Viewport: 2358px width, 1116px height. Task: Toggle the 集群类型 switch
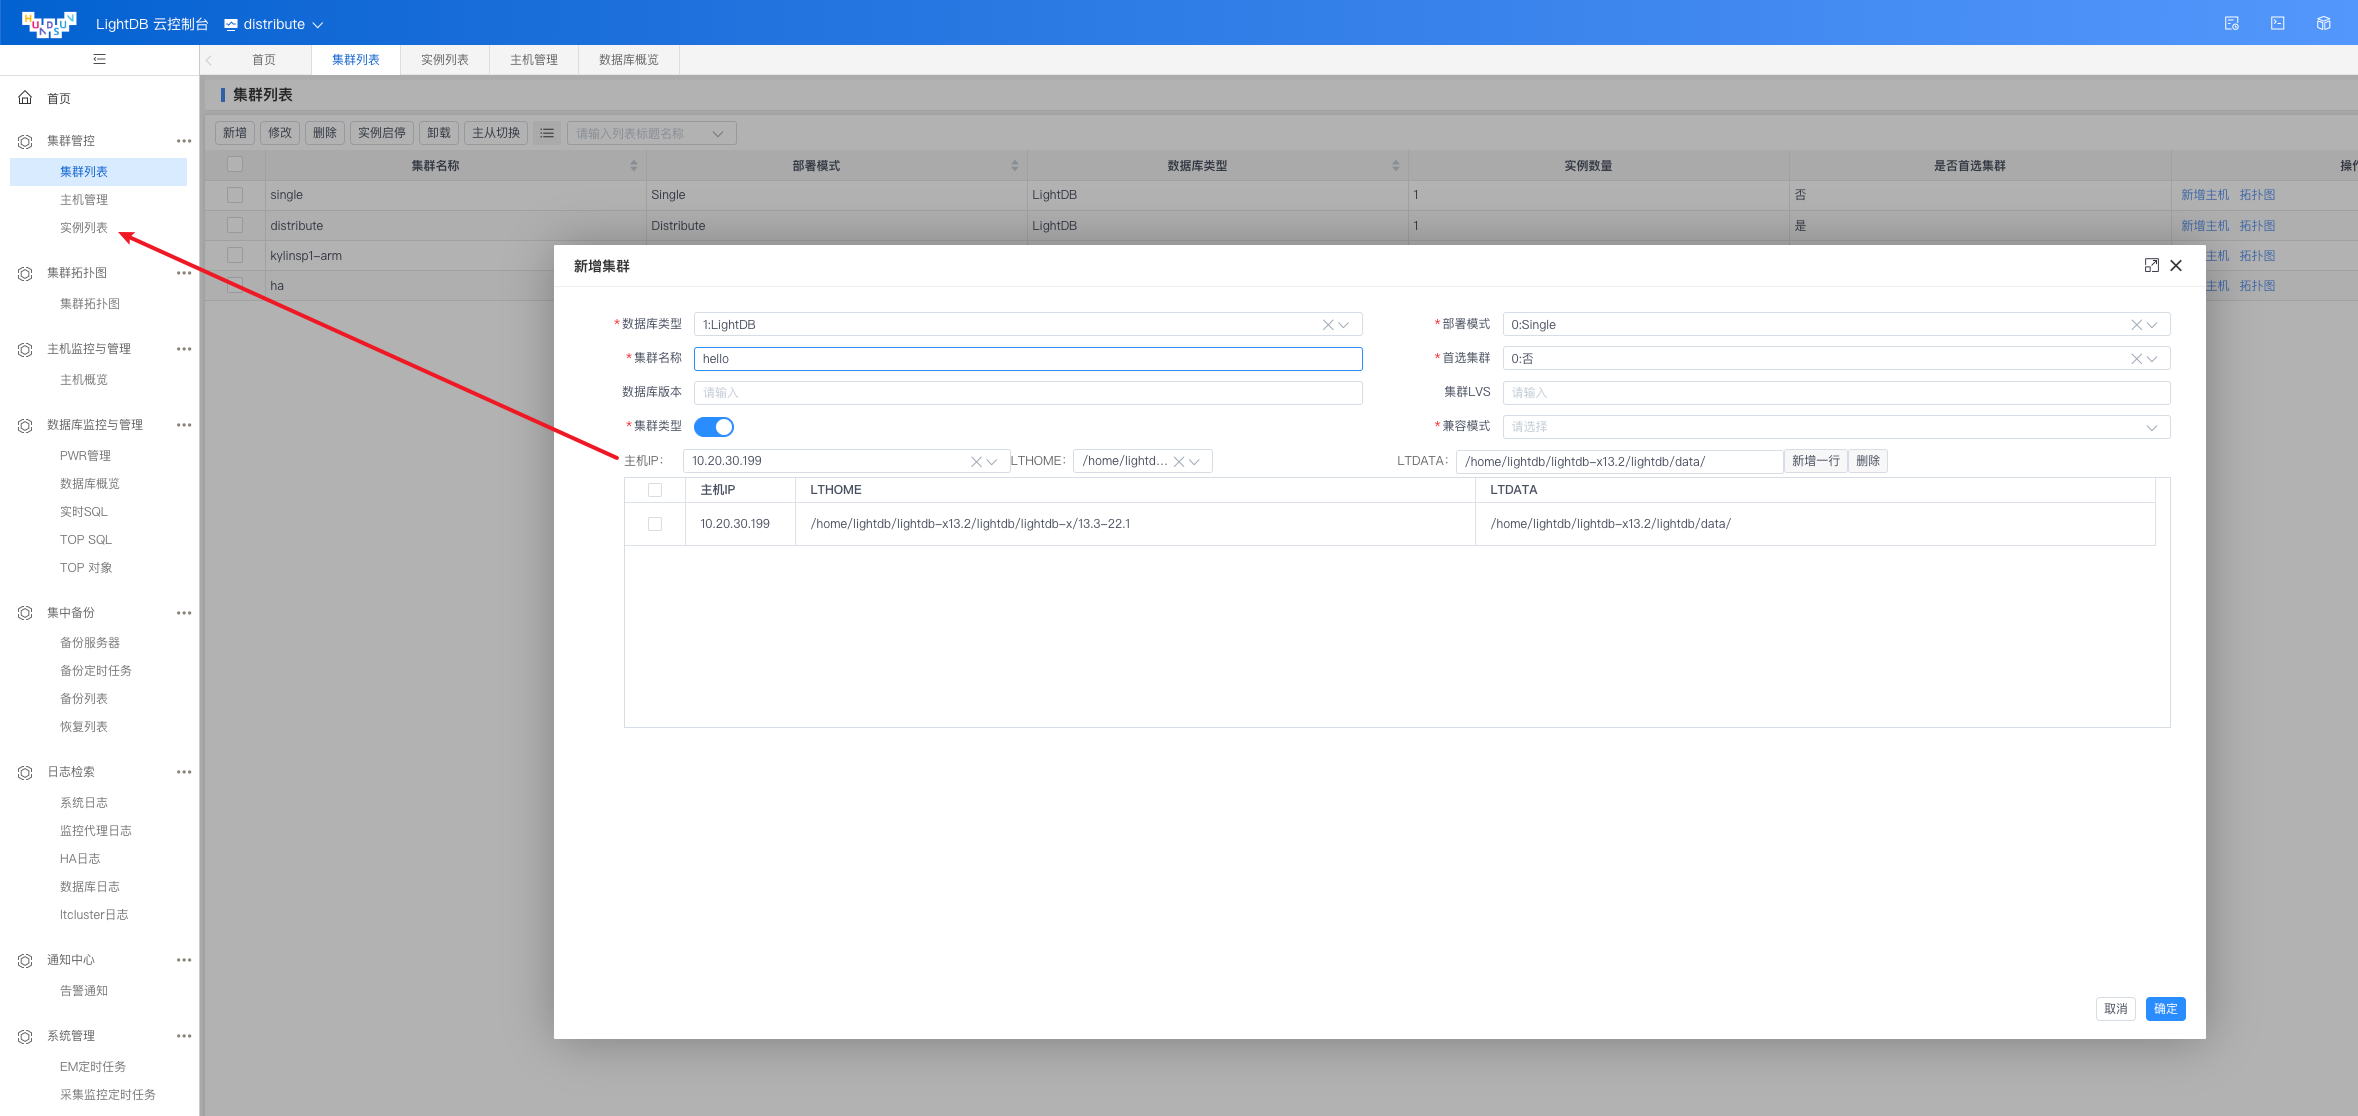point(714,427)
